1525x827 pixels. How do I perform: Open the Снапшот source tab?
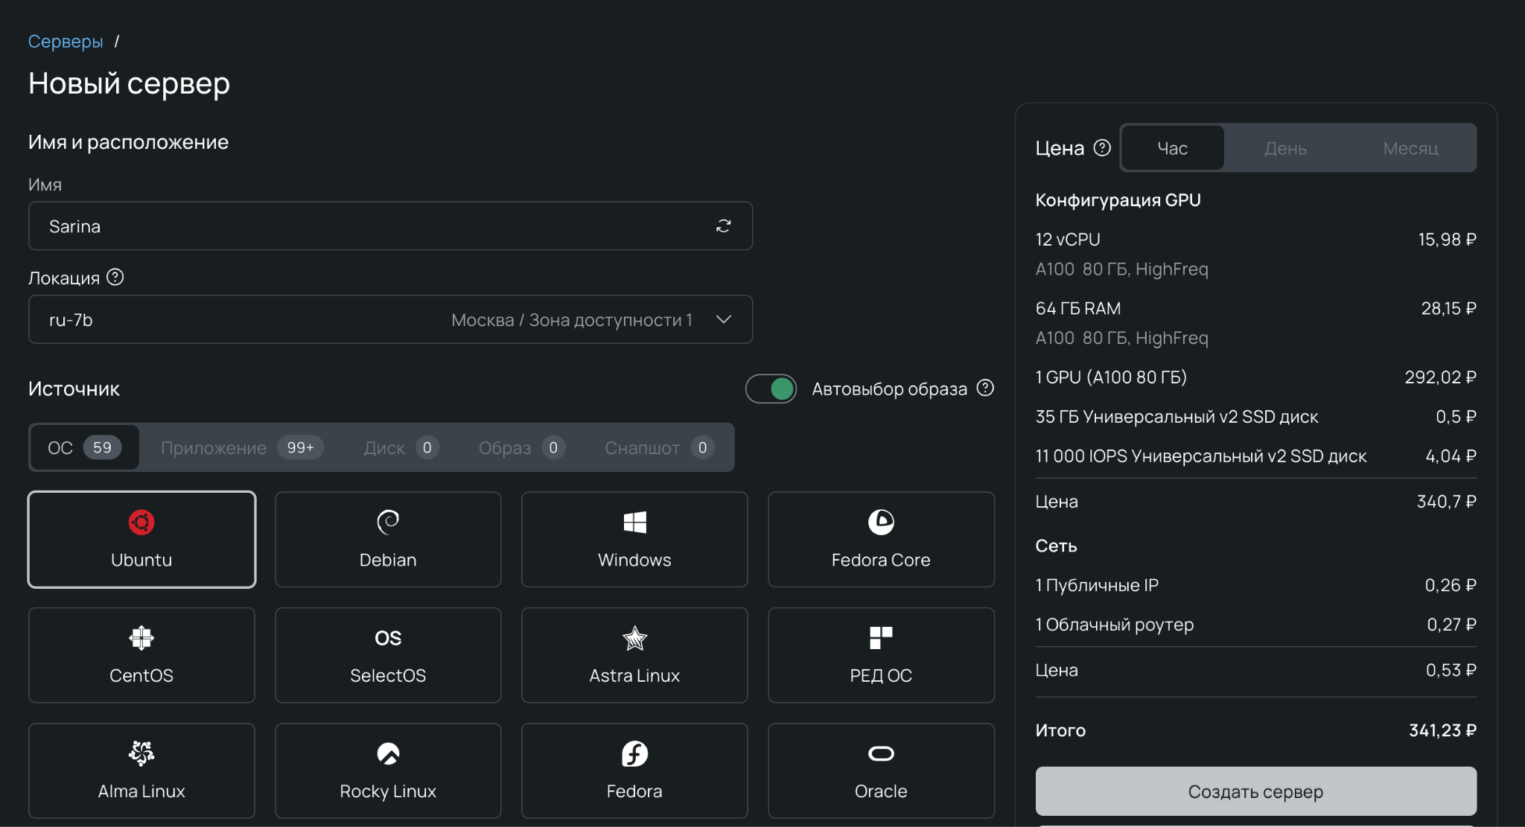[659, 447]
